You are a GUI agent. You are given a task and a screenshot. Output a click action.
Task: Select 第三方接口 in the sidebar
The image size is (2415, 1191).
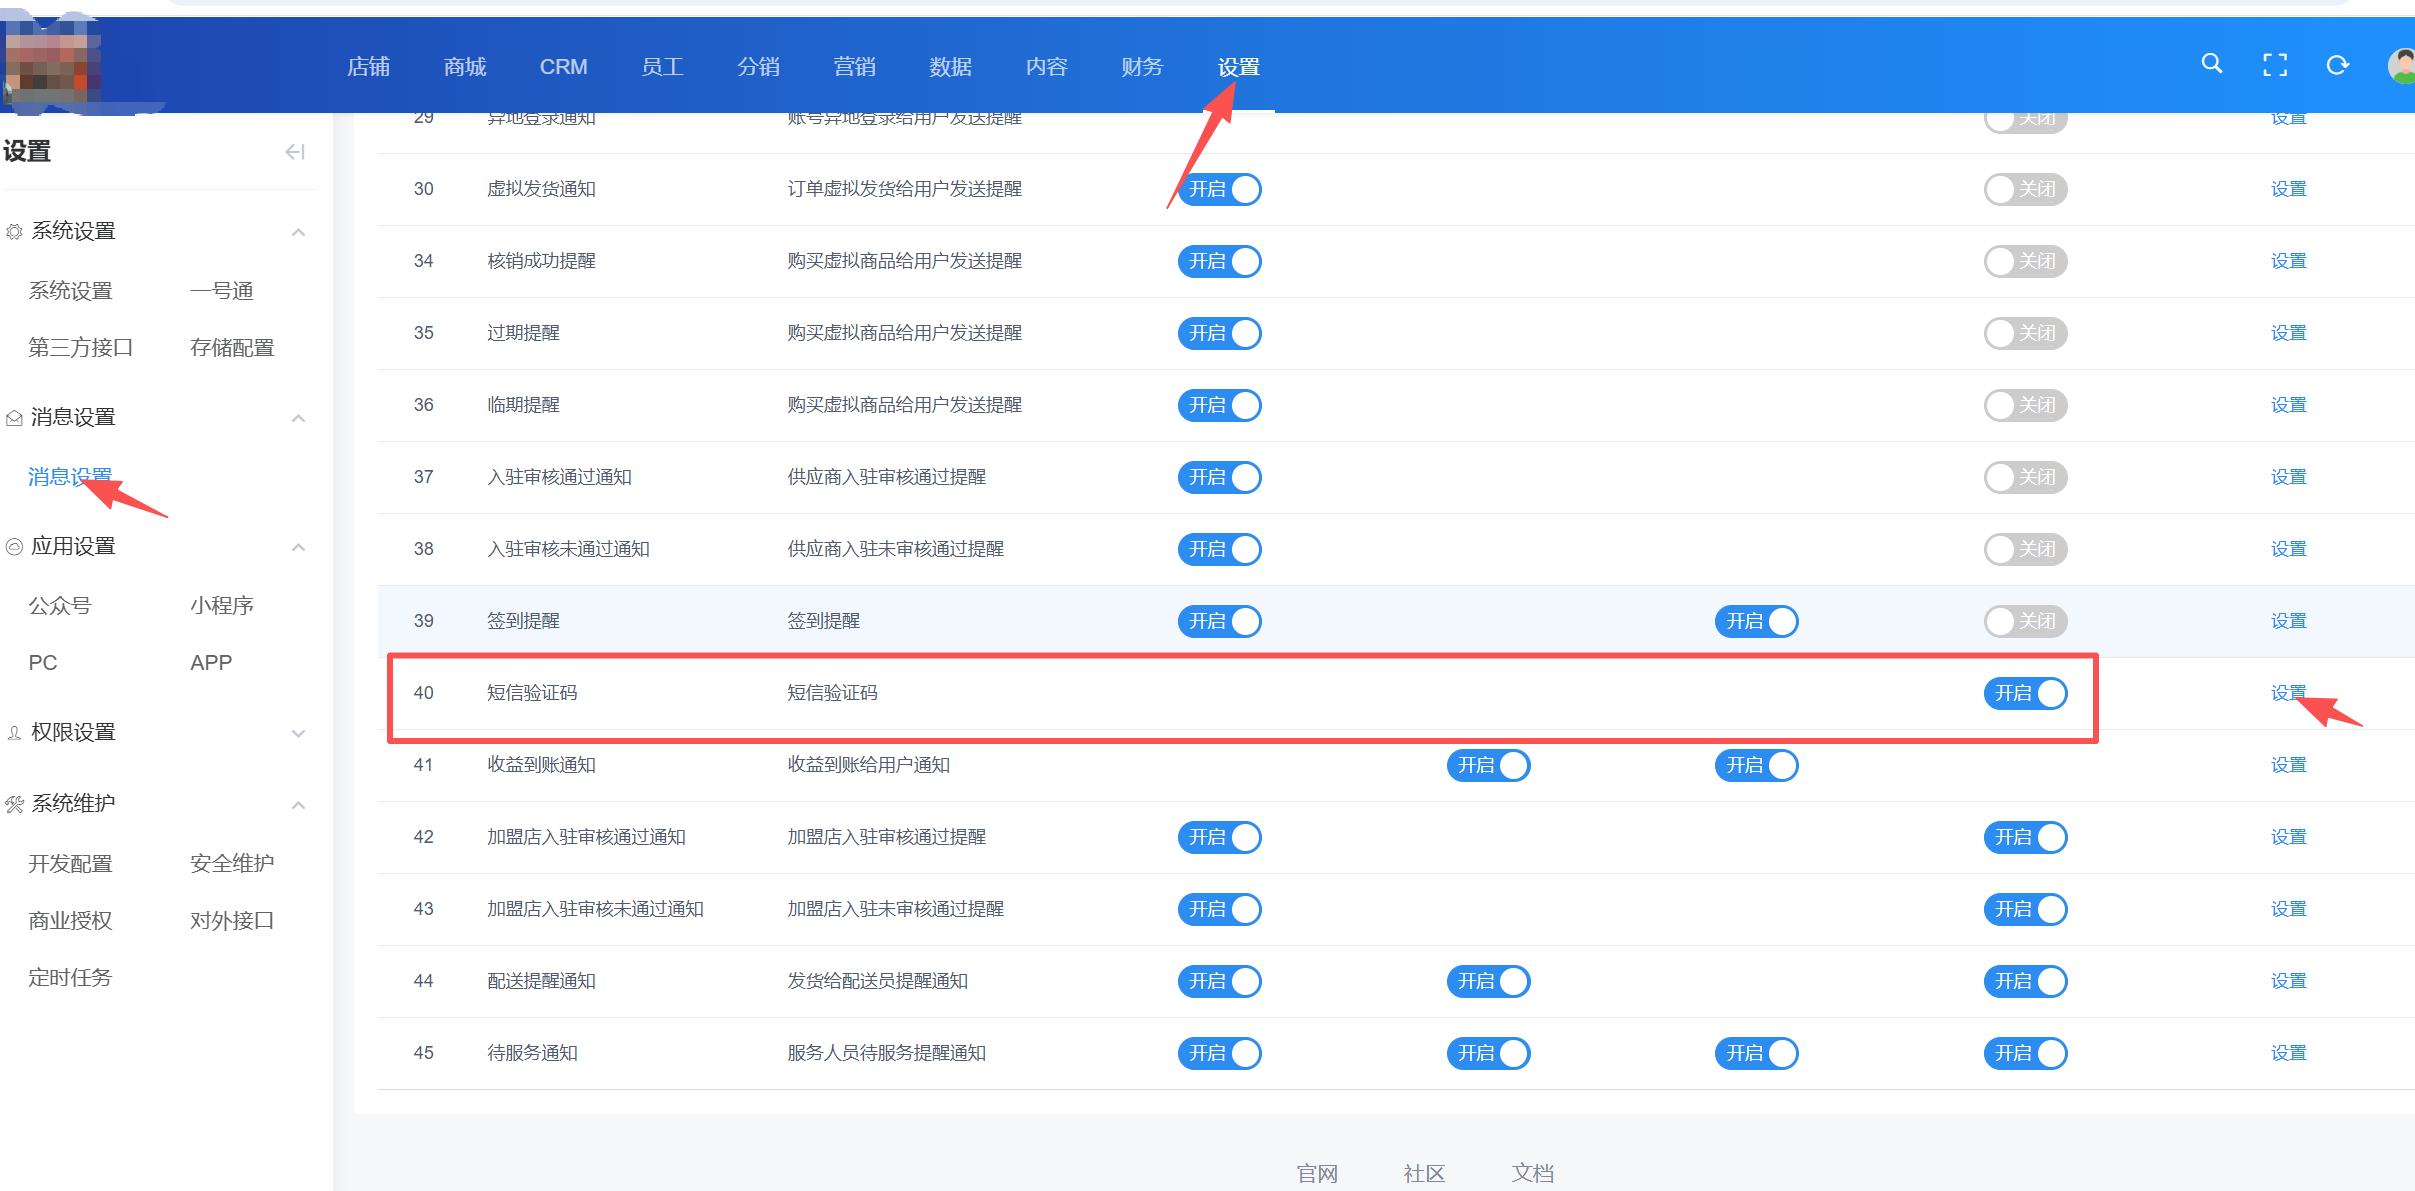pyautogui.click(x=80, y=348)
